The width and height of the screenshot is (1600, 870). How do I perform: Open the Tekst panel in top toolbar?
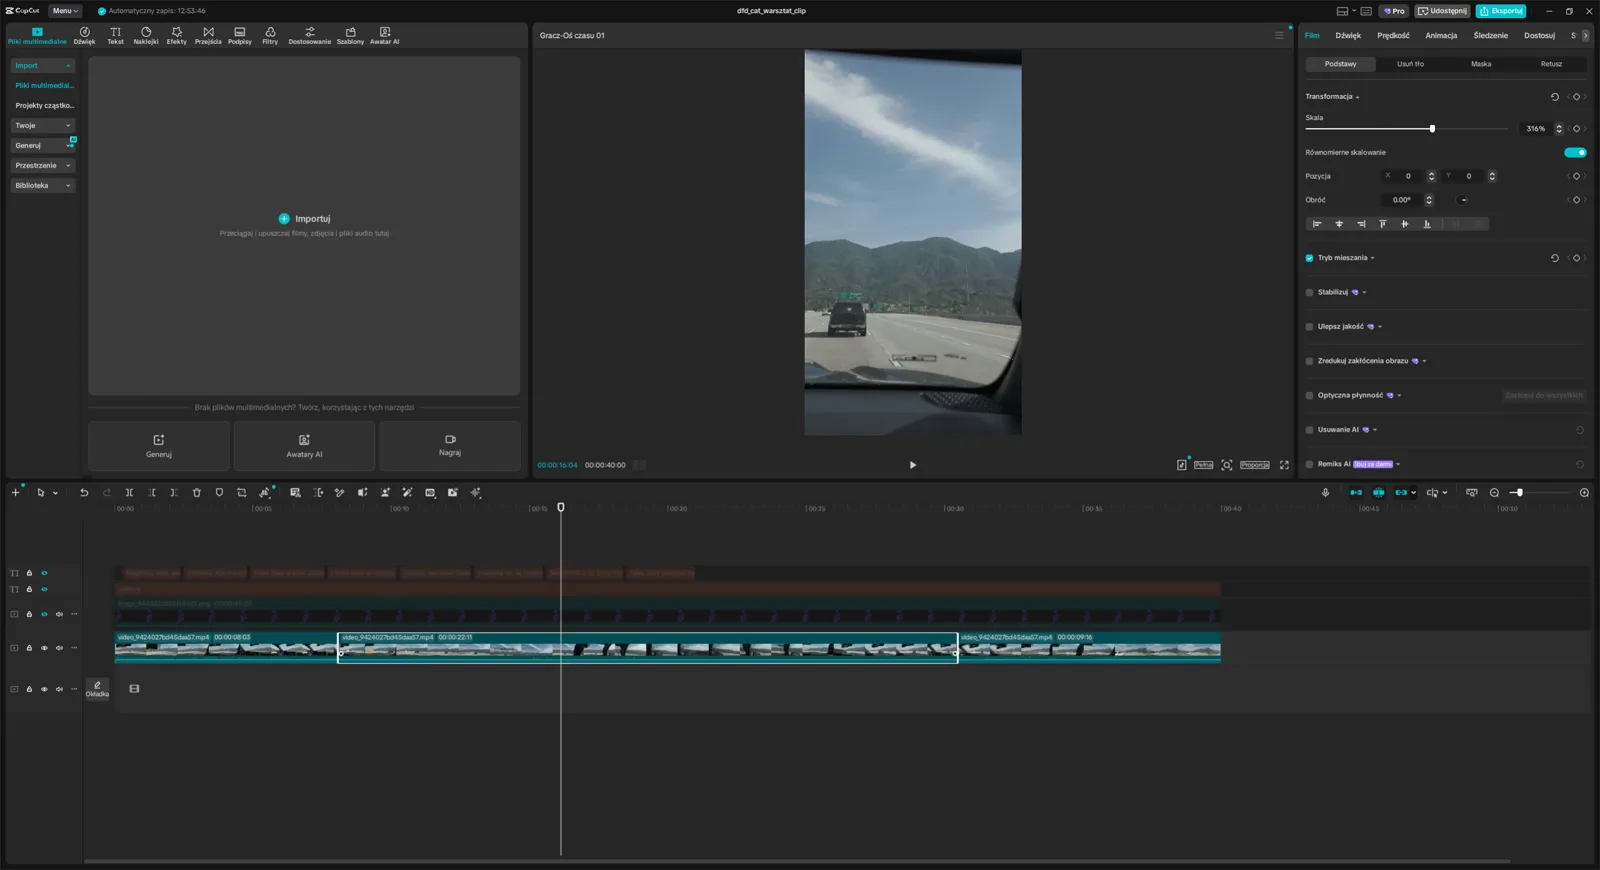(115, 35)
